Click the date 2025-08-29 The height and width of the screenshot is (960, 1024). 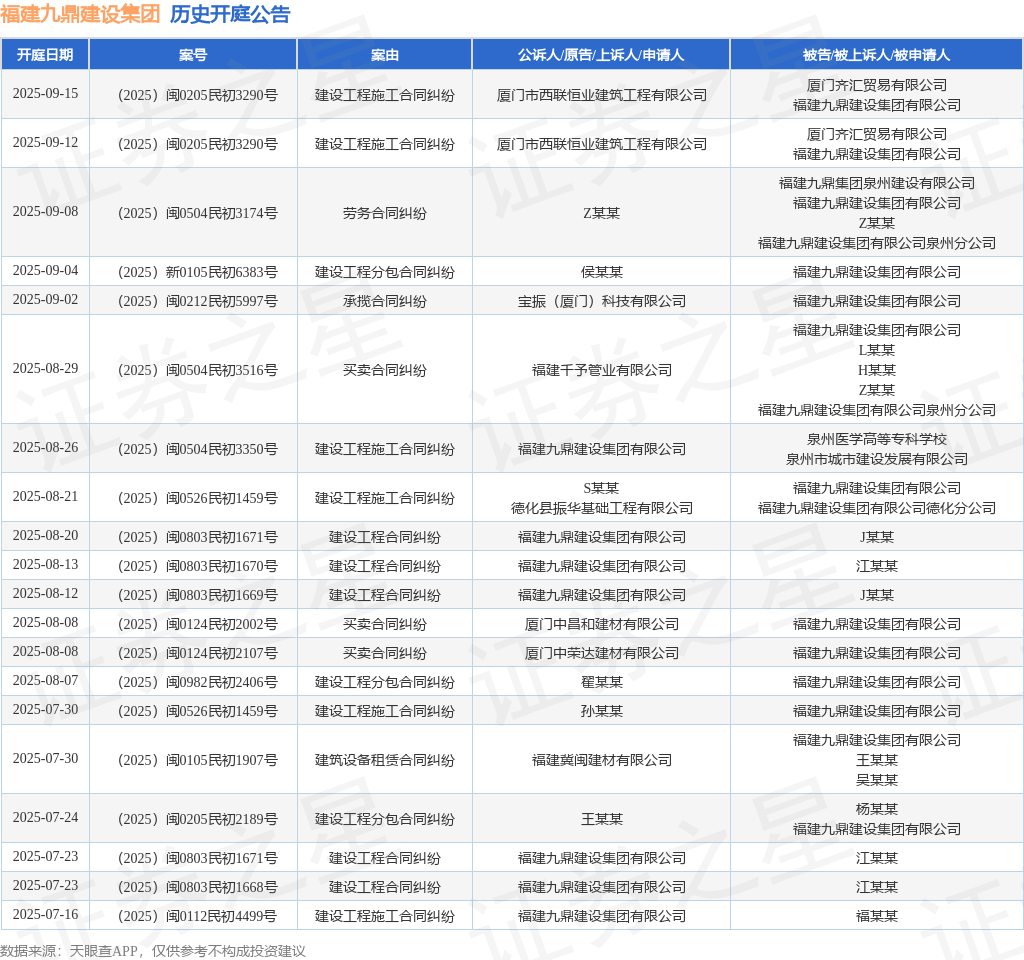(x=45, y=368)
